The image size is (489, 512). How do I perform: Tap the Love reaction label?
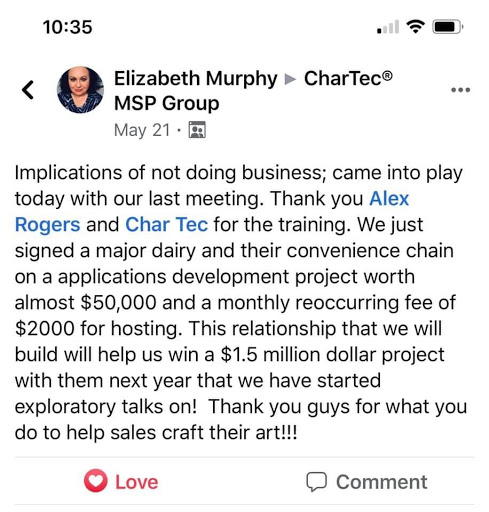pyautogui.click(x=137, y=482)
